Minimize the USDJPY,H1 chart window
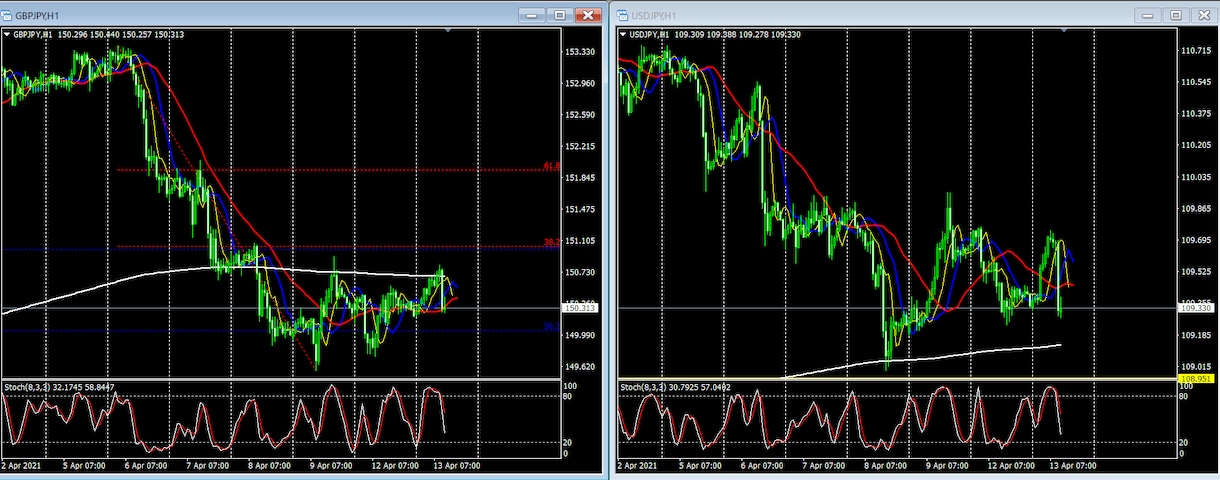This screenshot has height=480, width=1220. click(1150, 15)
